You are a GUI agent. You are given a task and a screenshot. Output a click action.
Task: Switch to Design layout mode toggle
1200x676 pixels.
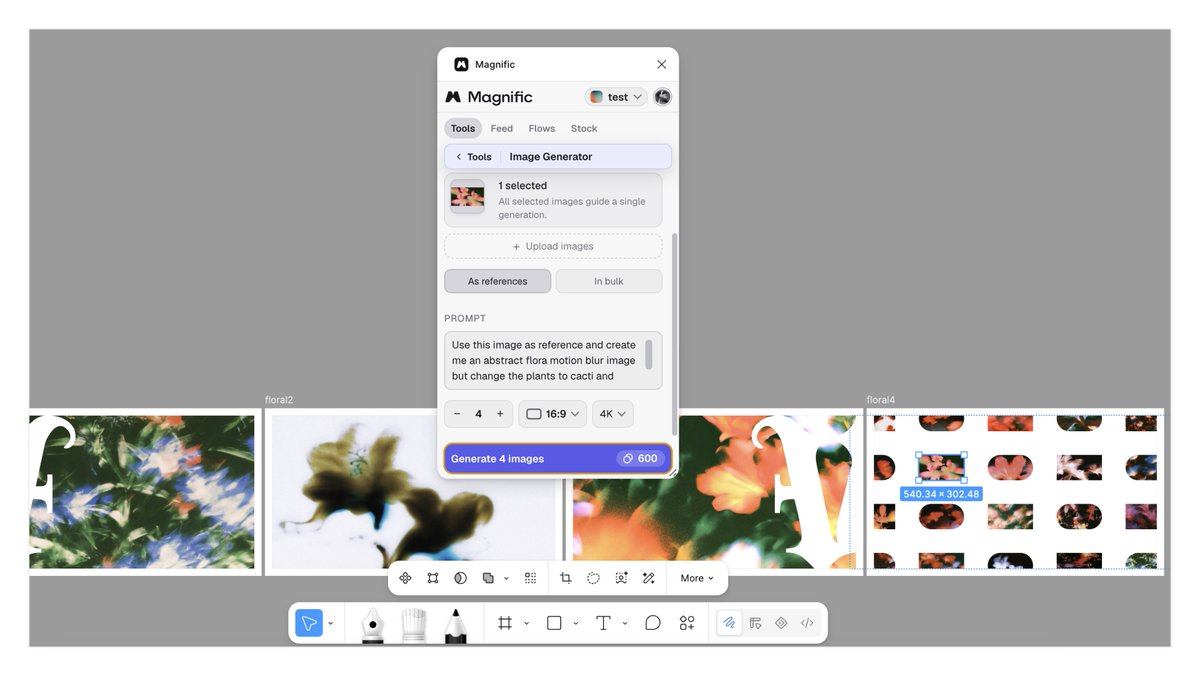click(x=756, y=623)
